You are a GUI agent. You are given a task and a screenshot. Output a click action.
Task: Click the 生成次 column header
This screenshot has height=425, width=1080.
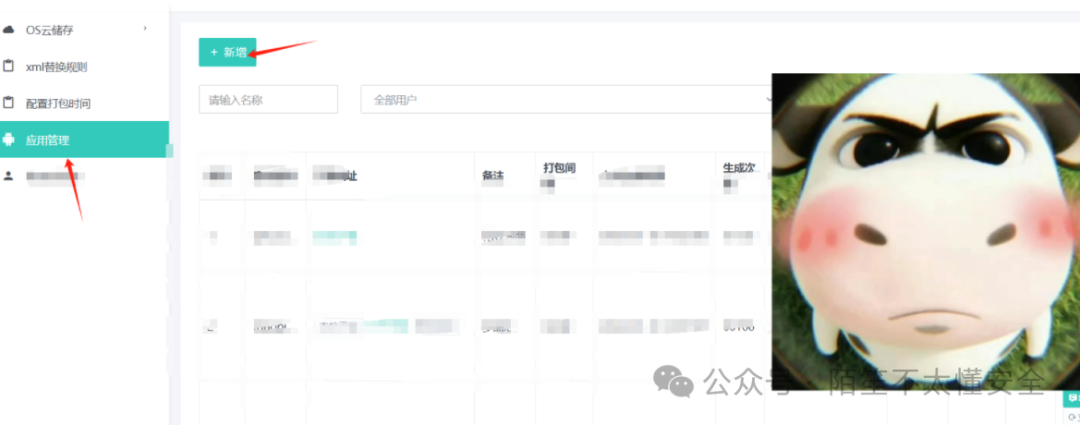(738, 167)
